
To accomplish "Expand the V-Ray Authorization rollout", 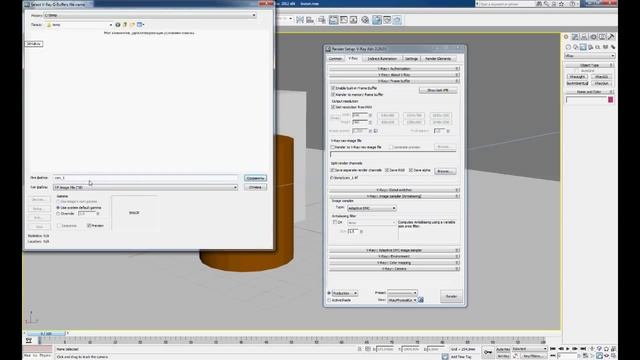I will pos(394,69).
